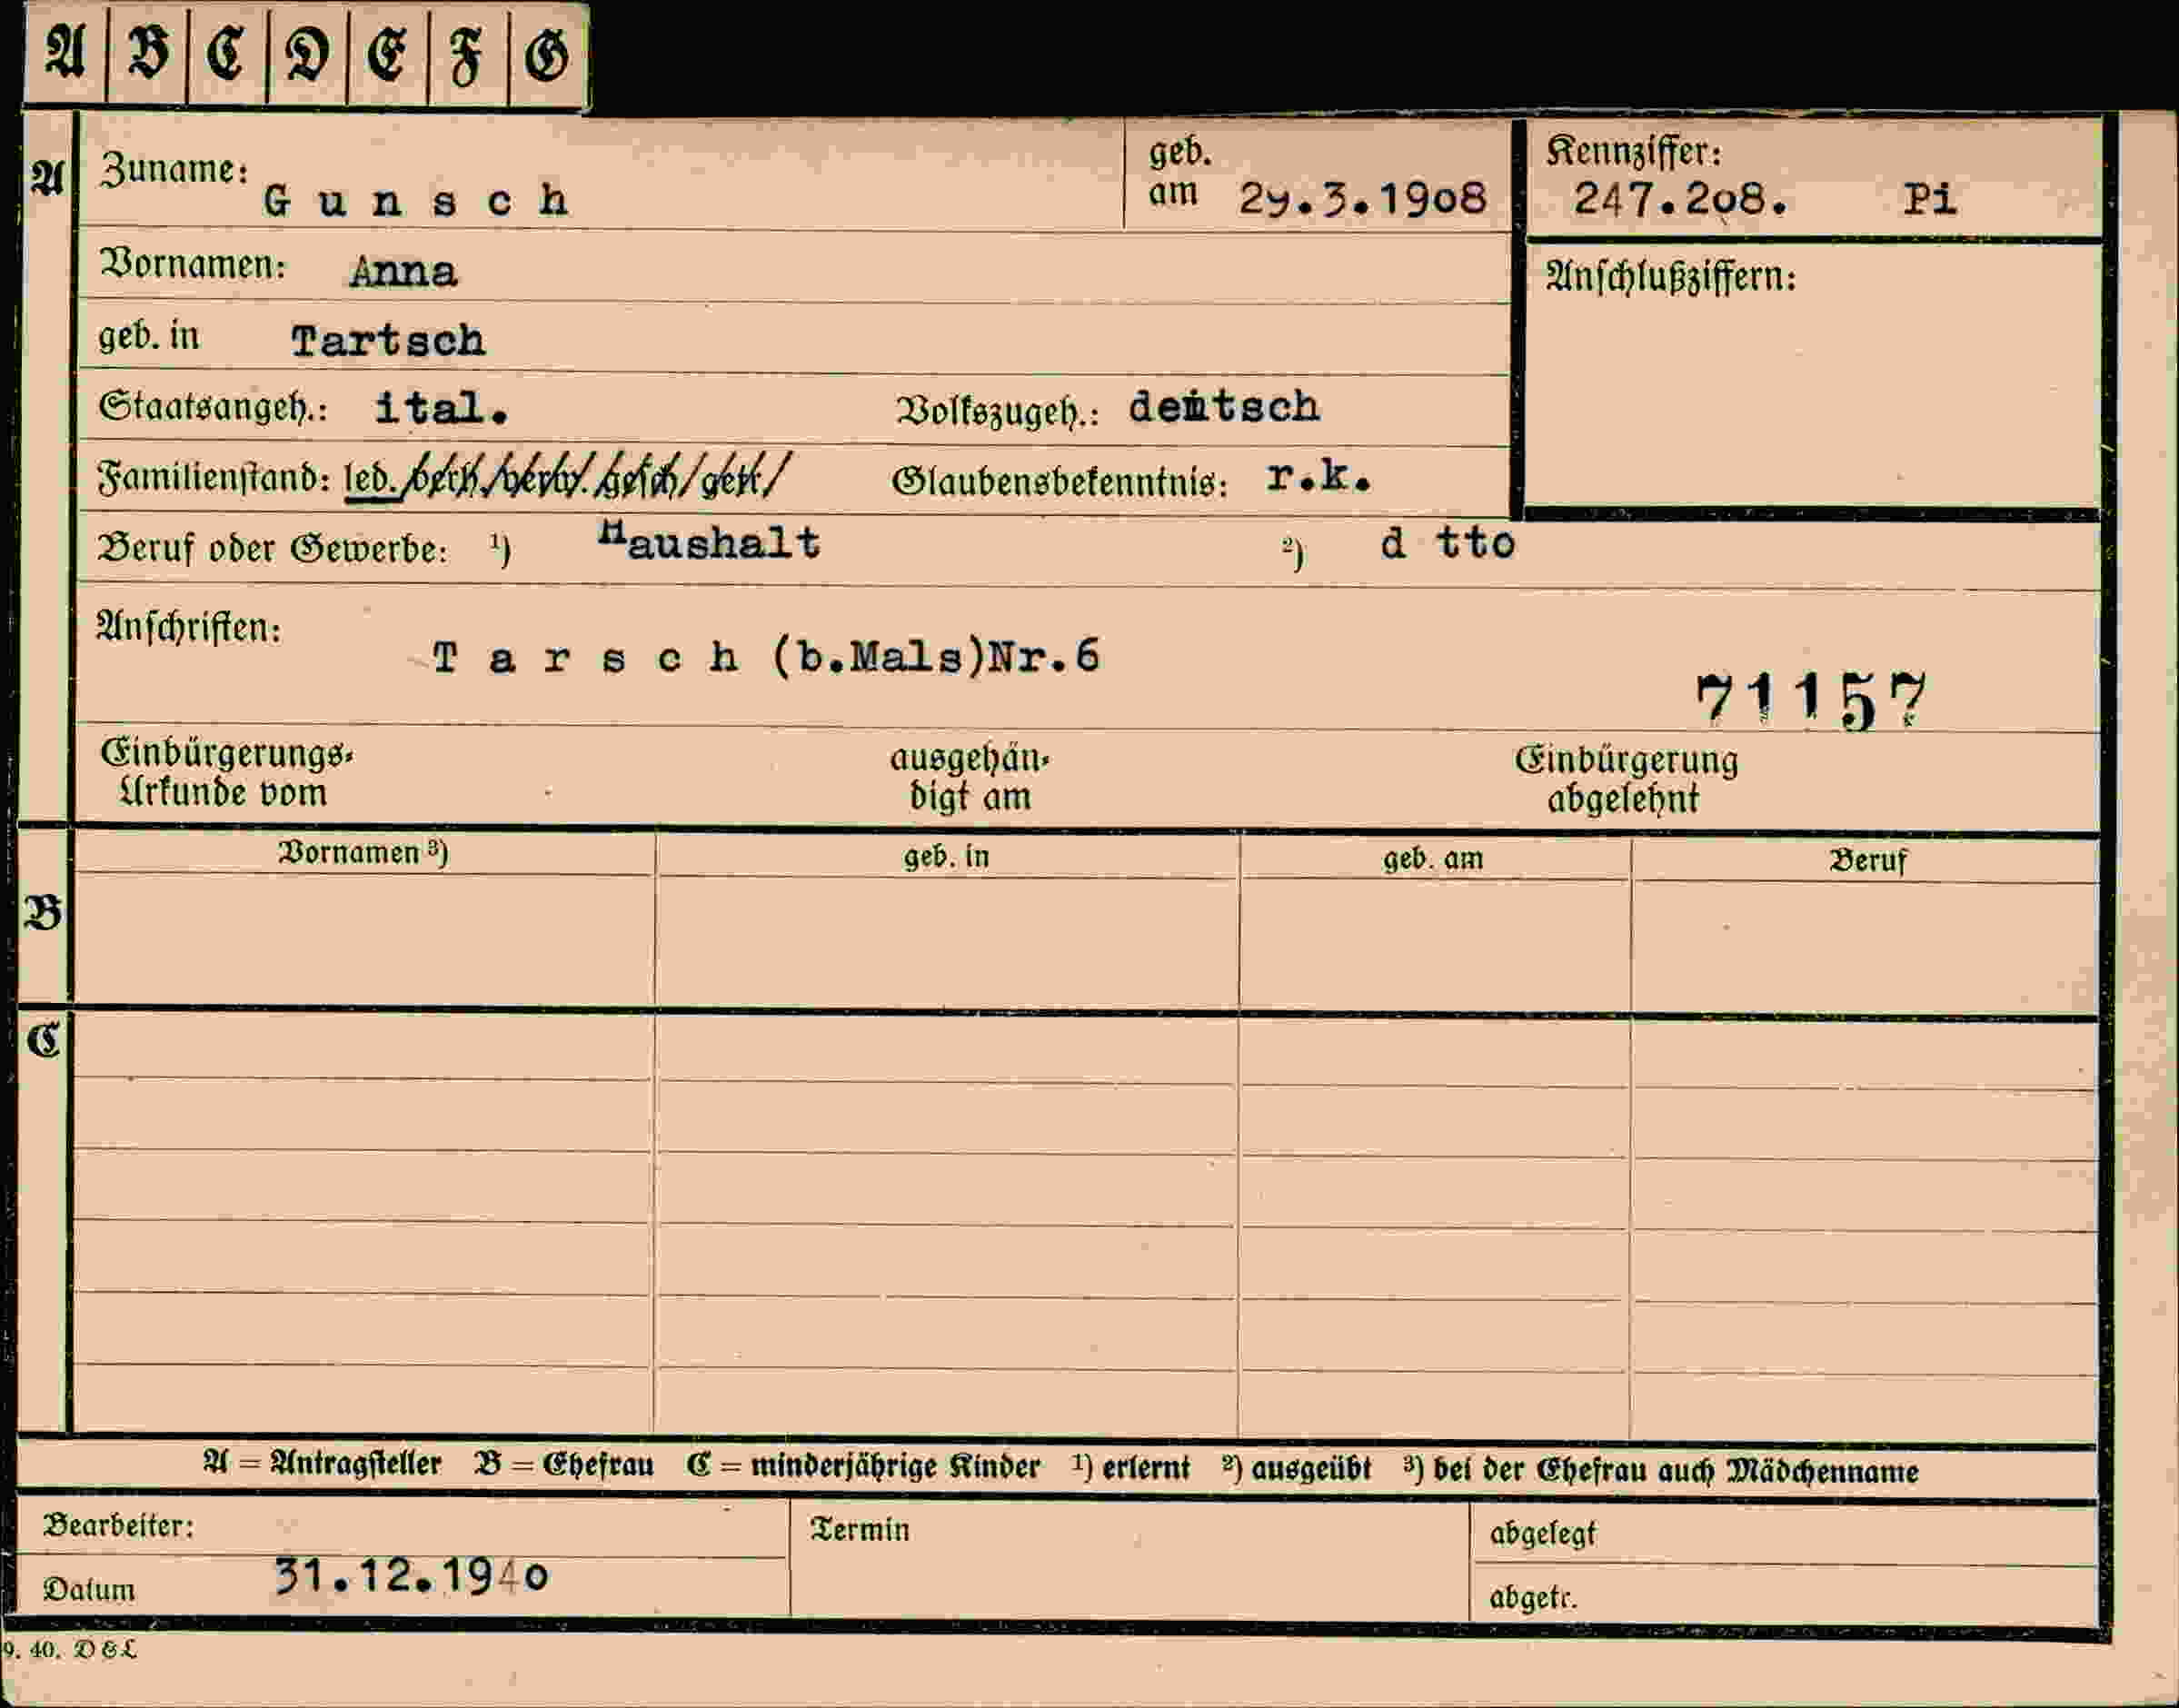Click the "Termin" label
Image resolution: width=2179 pixels, height=1708 pixels.
click(860, 1530)
